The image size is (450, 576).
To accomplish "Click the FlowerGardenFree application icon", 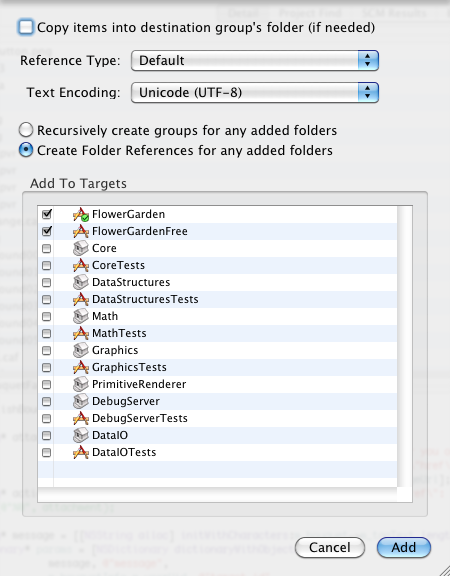I will [x=81, y=231].
